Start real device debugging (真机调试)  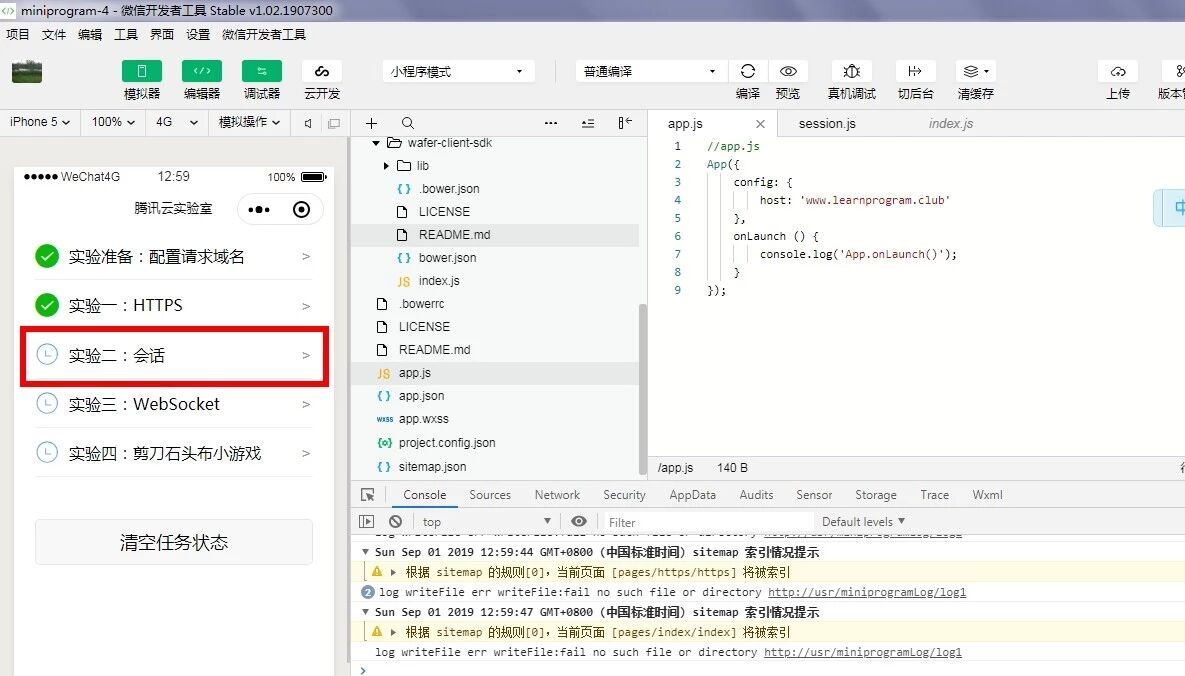[852, 71]
